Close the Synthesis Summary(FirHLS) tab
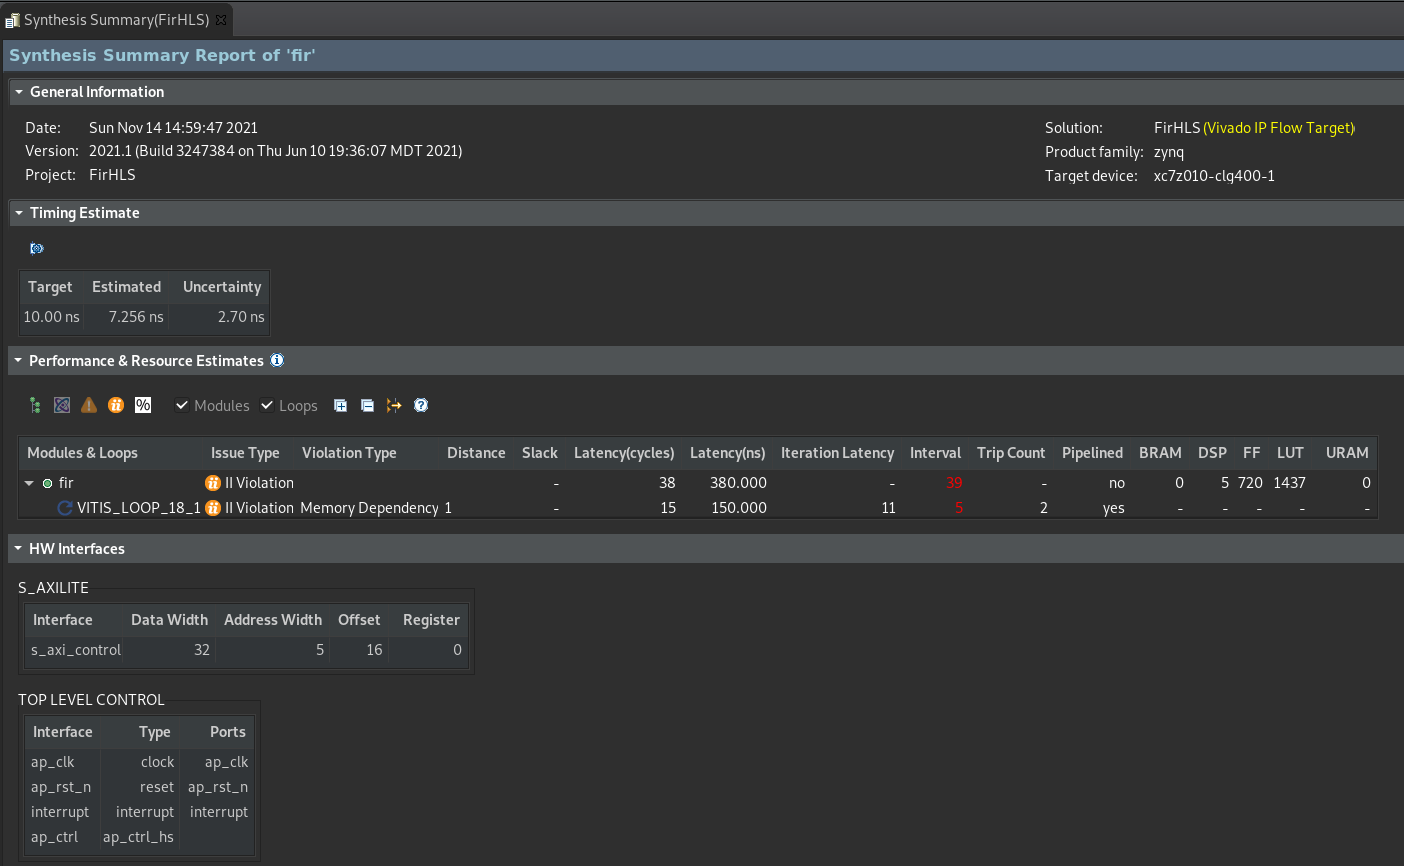The height and width of the screenshot is (866, 1404). pyautogui.click(x=221, y=20)
